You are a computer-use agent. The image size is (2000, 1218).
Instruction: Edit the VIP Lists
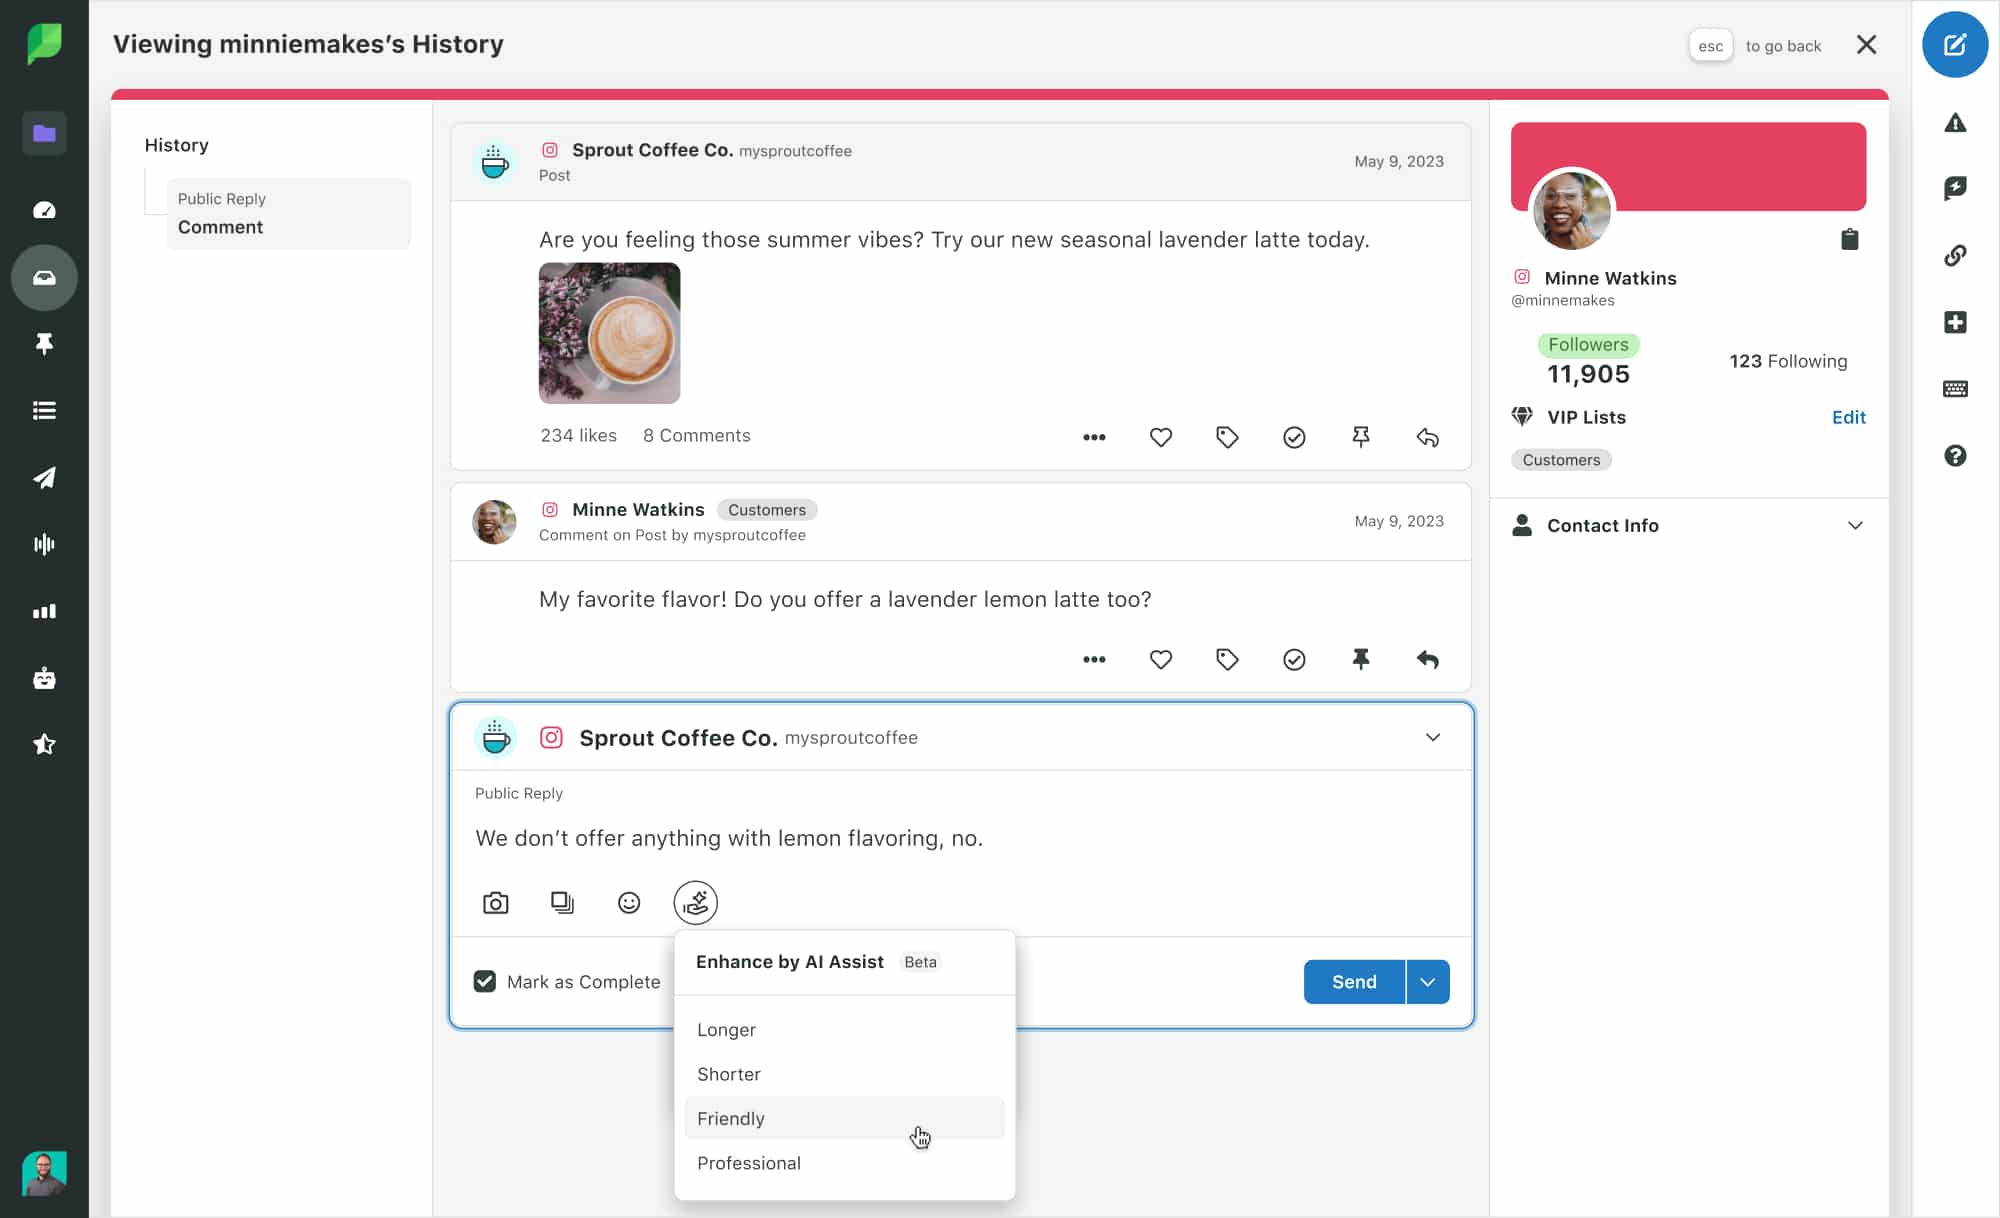click(x=1848, y=417)
